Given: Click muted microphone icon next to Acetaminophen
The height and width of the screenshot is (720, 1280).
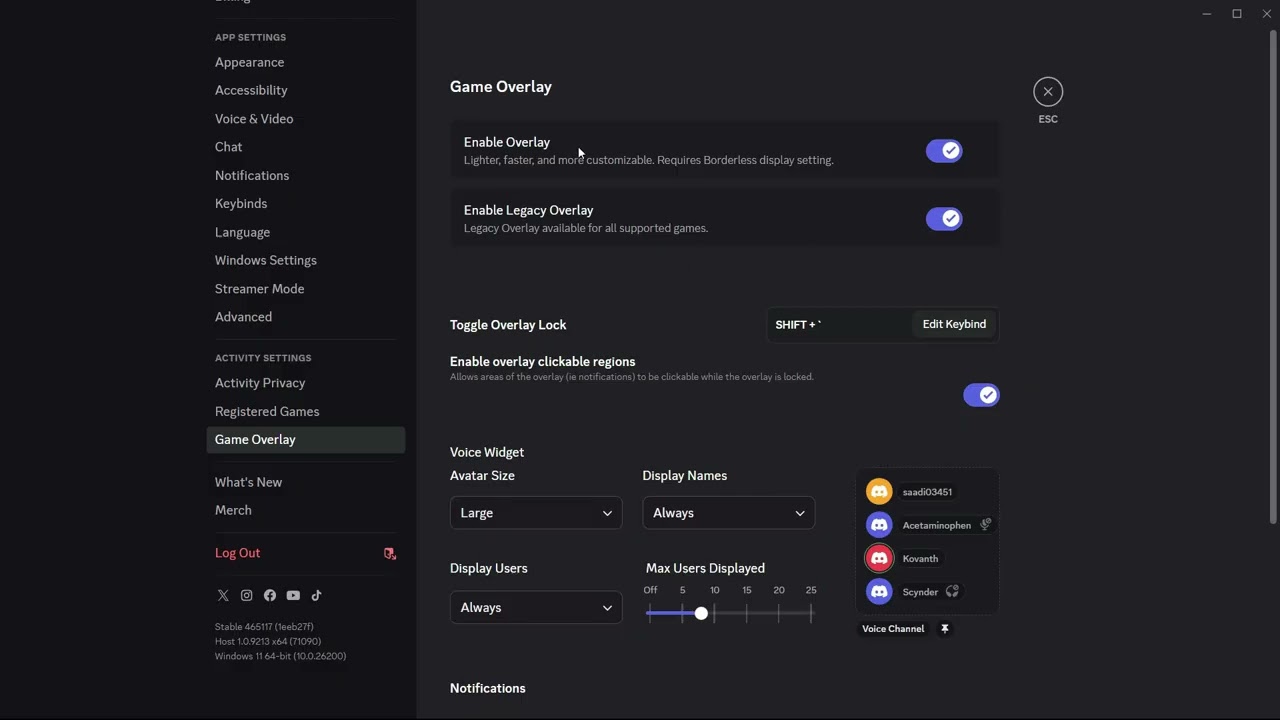Looking at the screenshot, I should [x=985, y=524].
